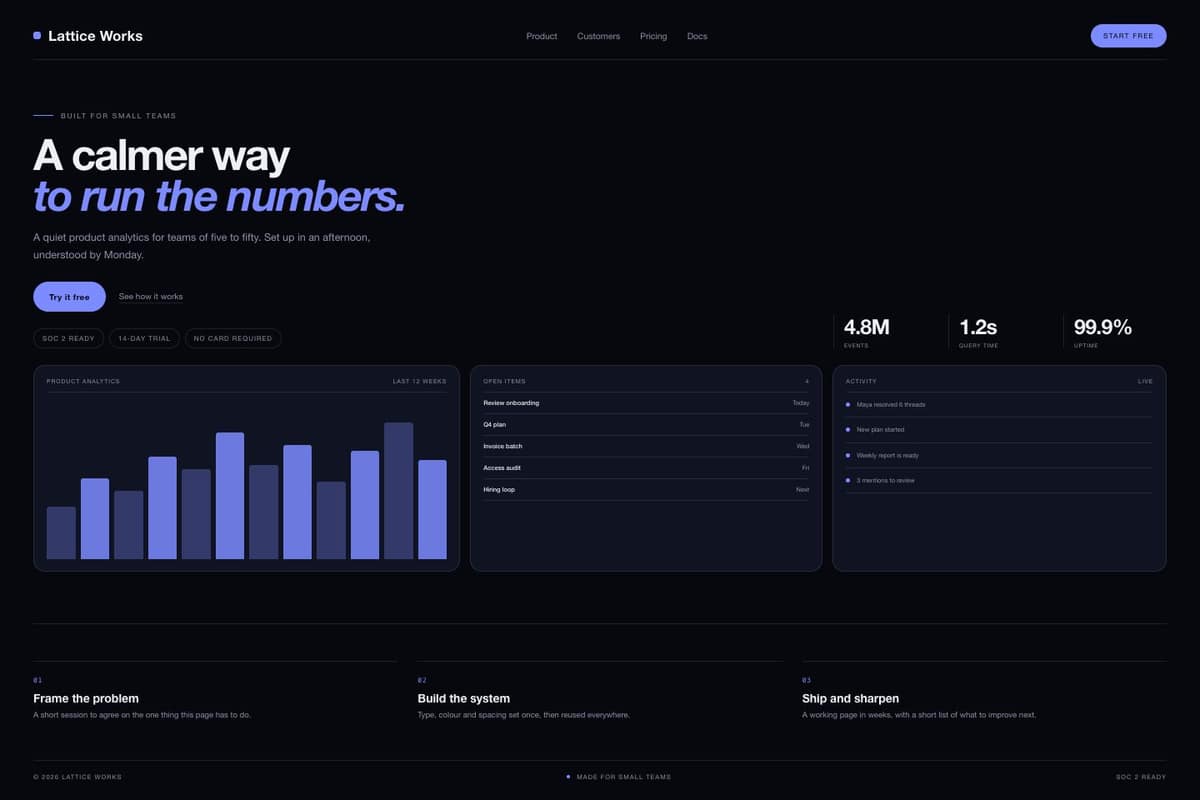Click the OPEN ITEMS card heading
Image resolution: width=1200 pixels, height=800 pixels.
point(504,381)
